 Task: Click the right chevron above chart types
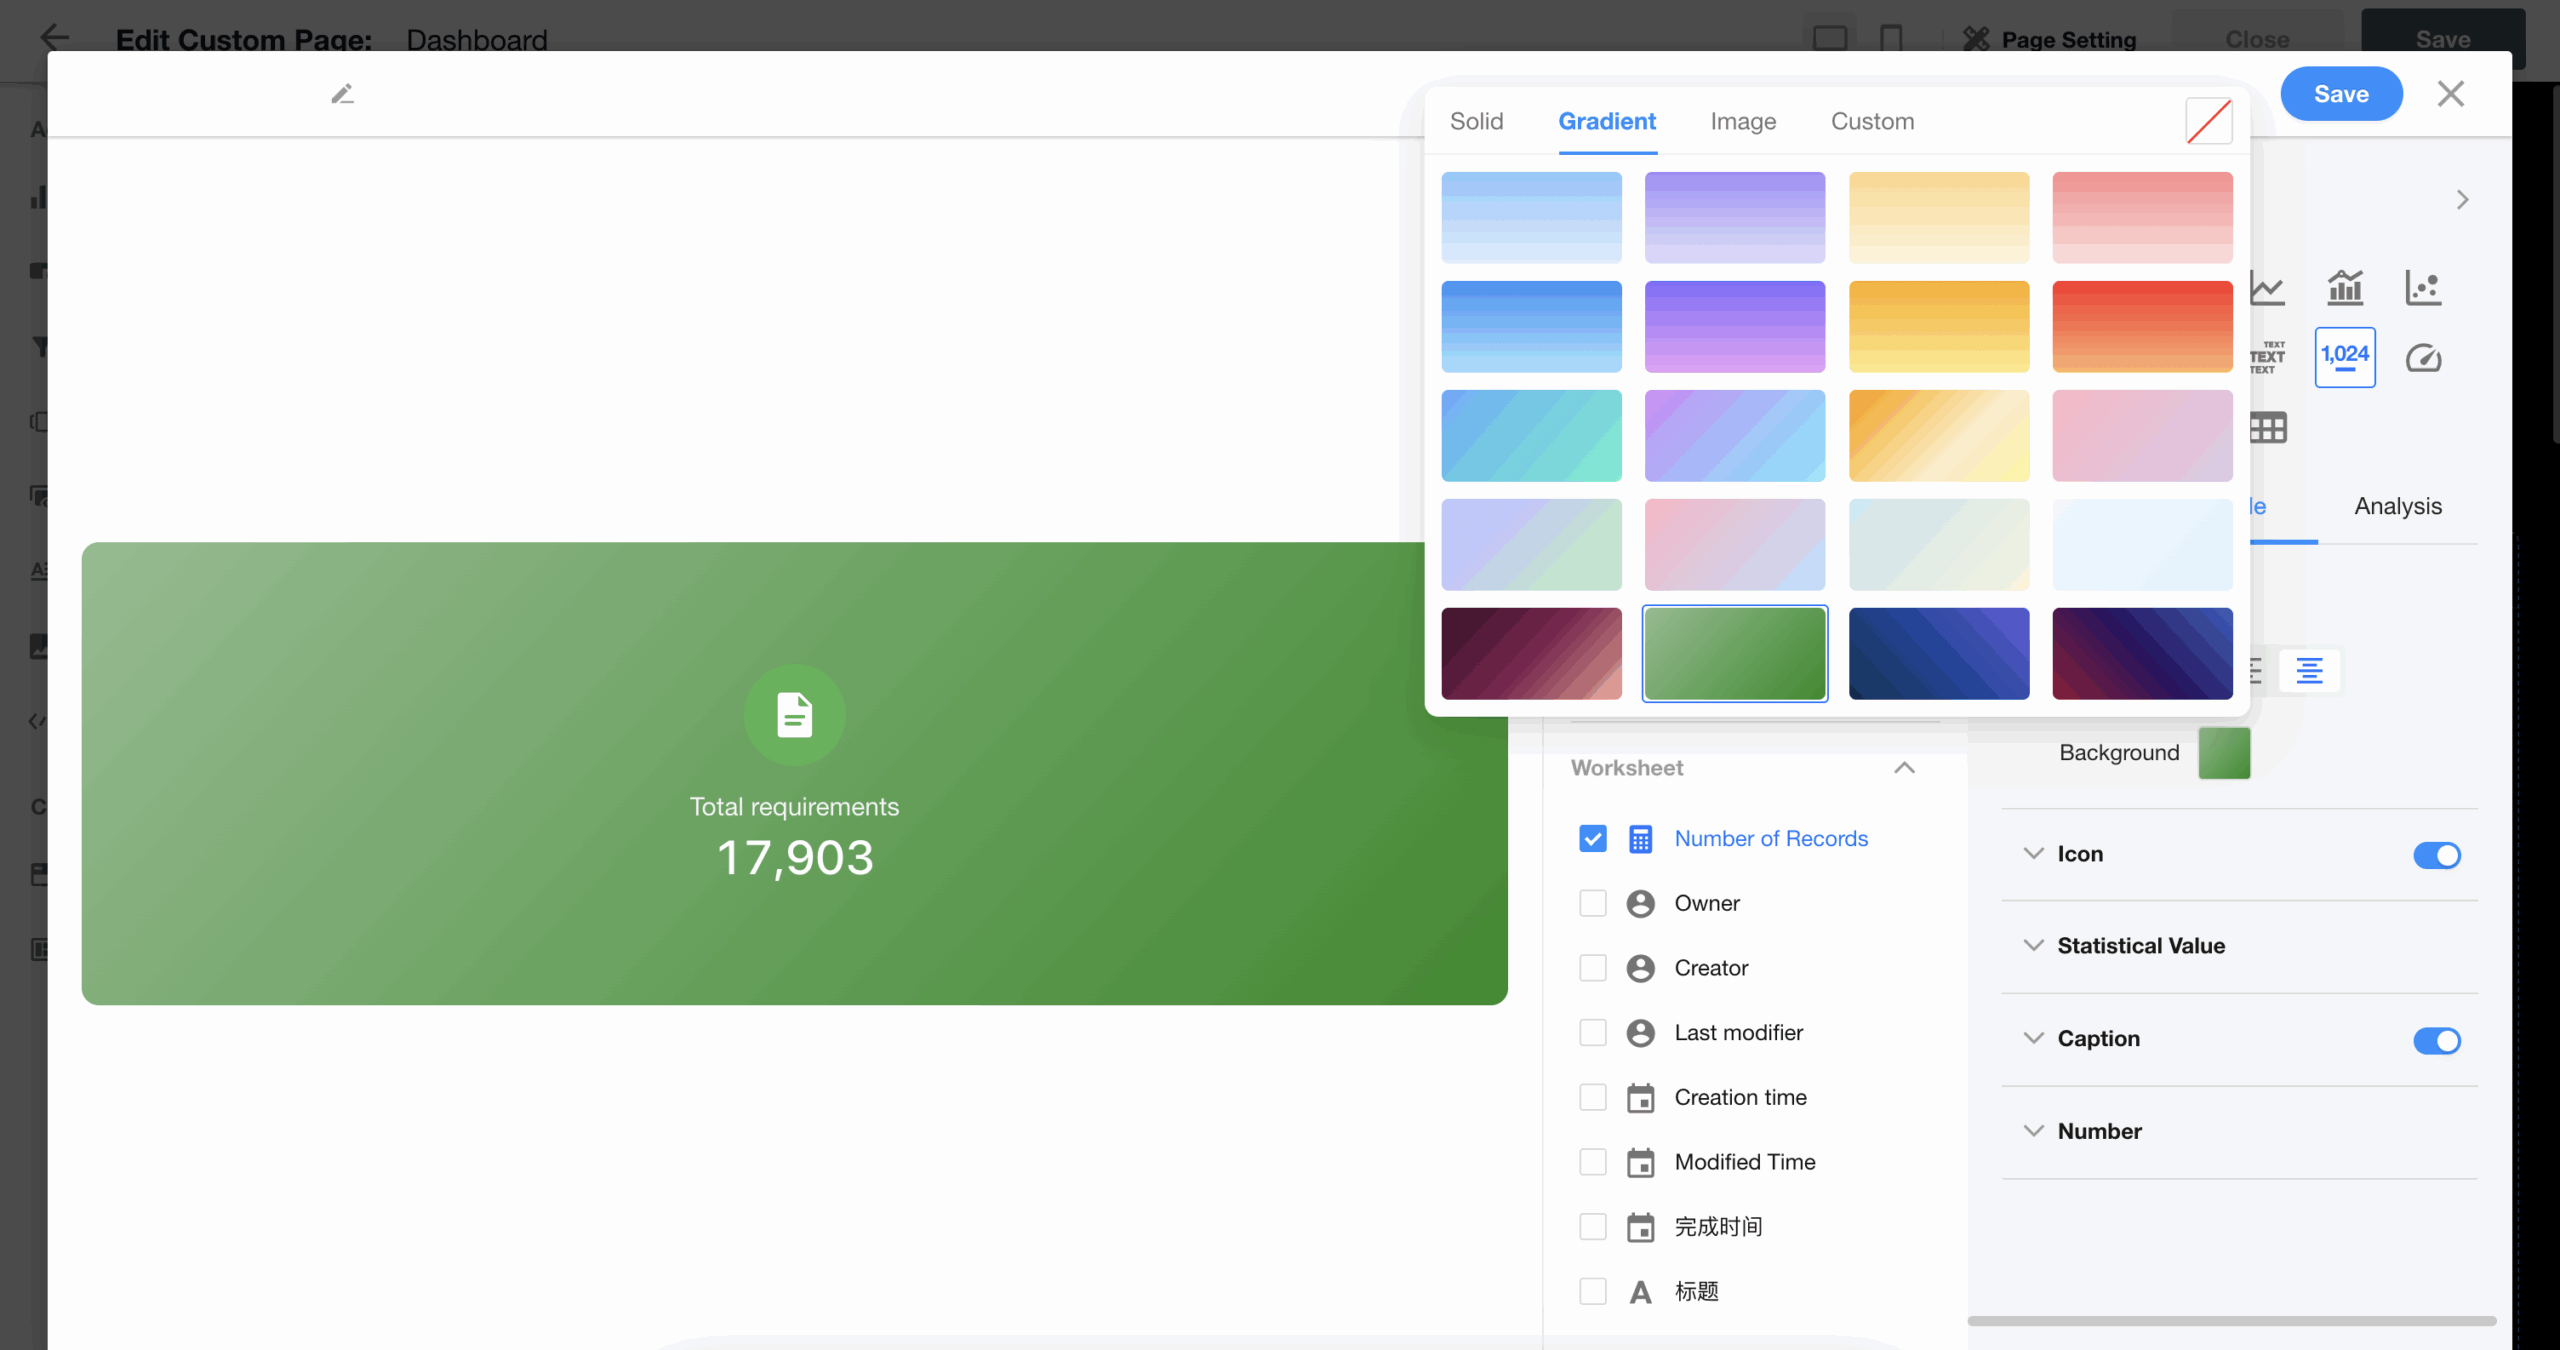point(2462,200)
